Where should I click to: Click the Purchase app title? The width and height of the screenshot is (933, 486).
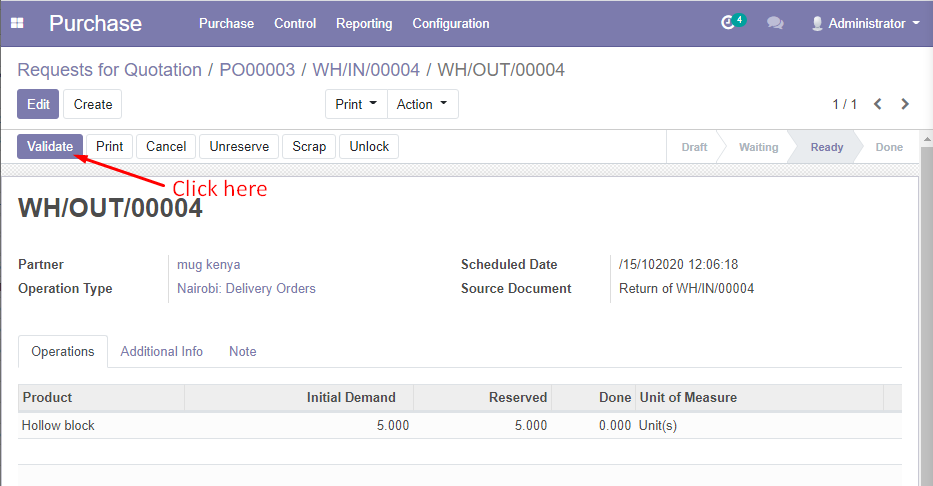click(95, 23)
